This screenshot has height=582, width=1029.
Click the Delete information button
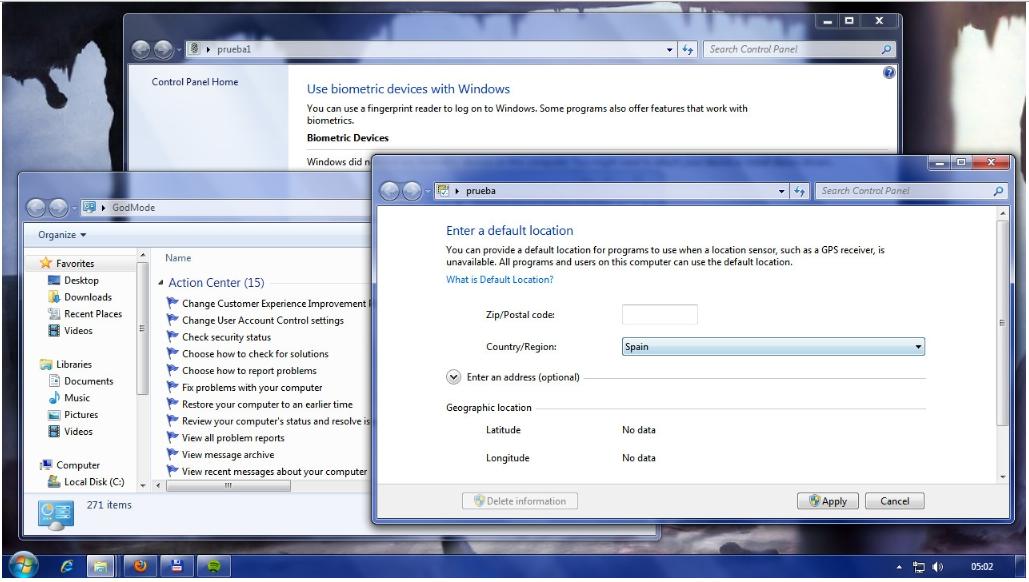520,501
